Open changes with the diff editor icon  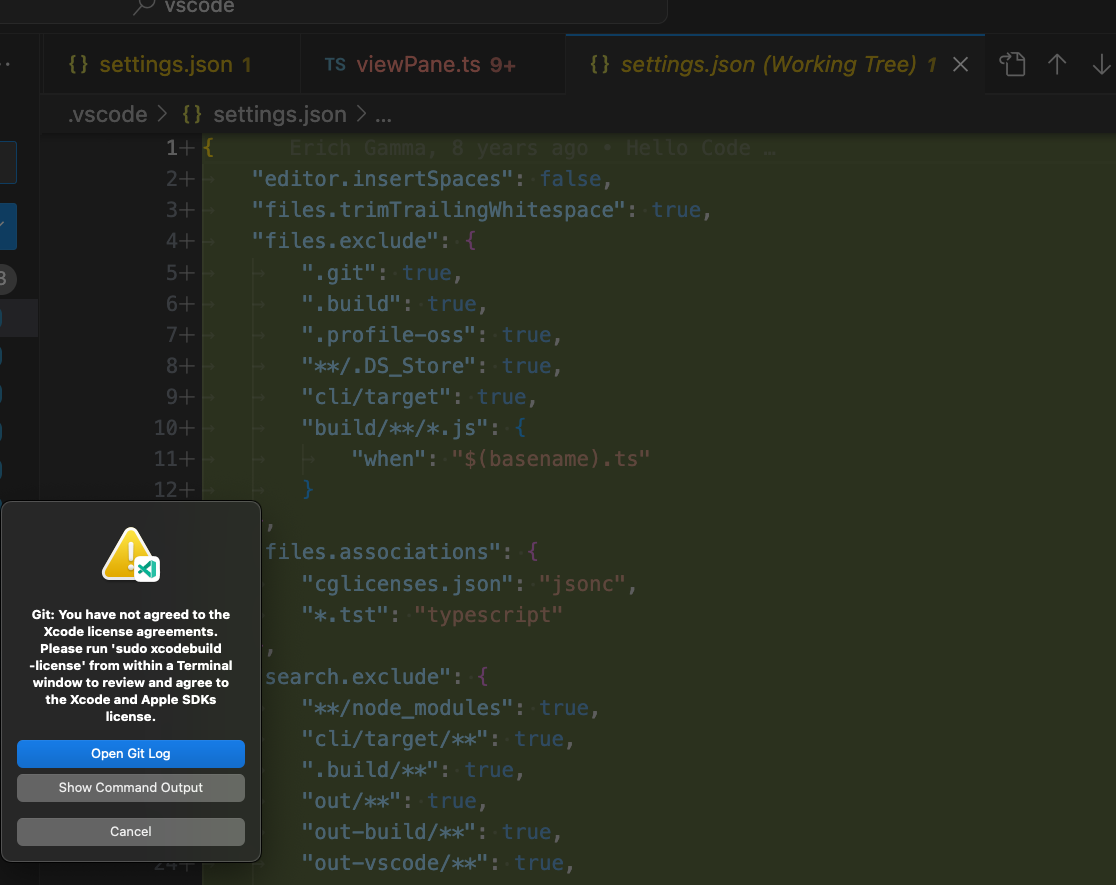[1013, 63]
